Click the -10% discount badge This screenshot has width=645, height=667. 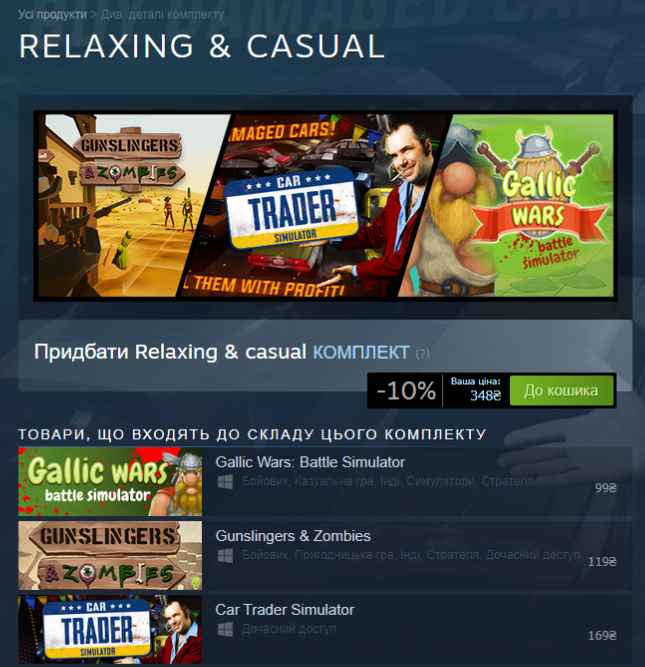(406, 391)
